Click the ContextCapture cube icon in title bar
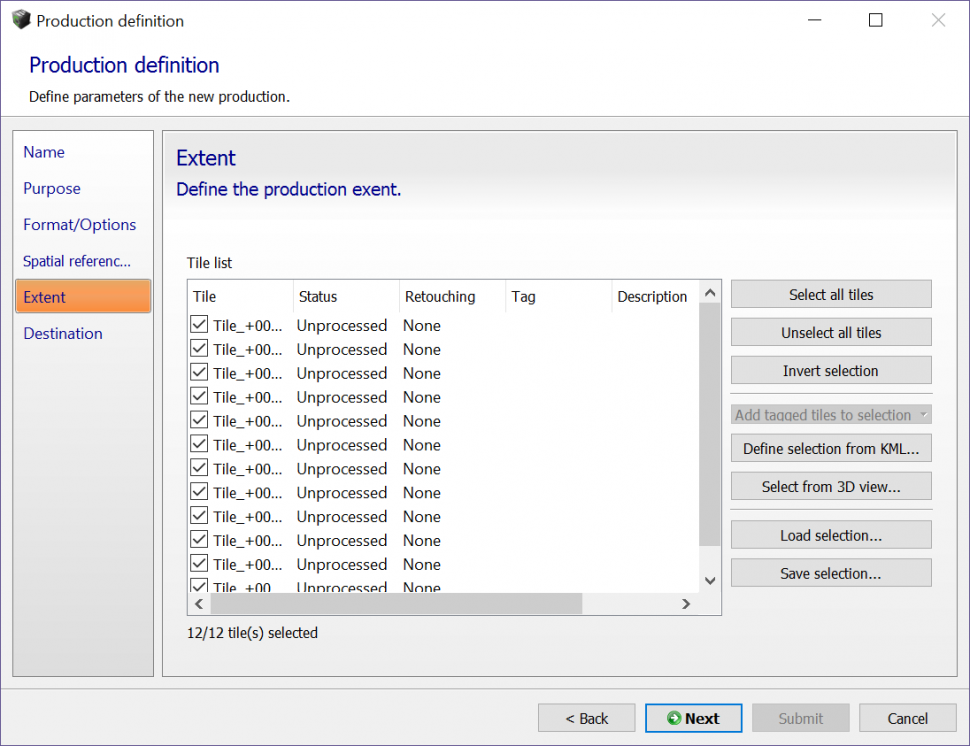970x746 pixels. pos(21,20)
